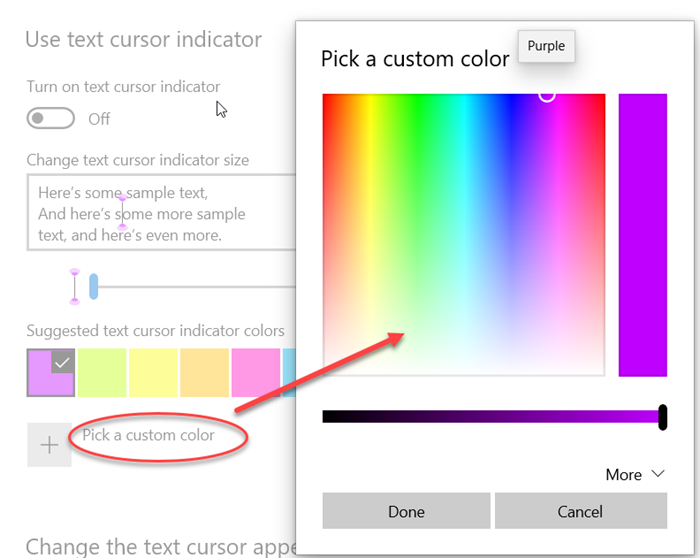
Task: Click the text cursor indicator size icon
Action: 74,287
